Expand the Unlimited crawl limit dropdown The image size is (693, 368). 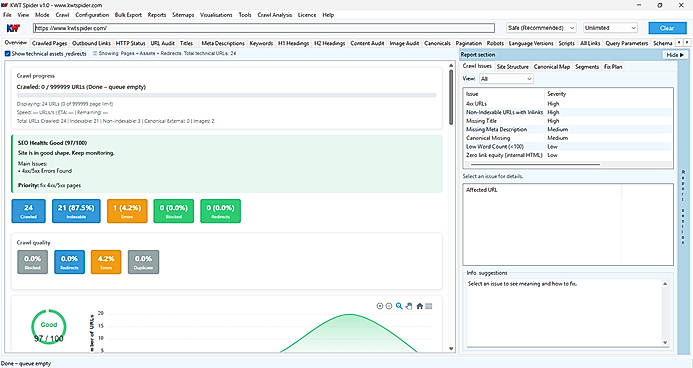(610, 28)
